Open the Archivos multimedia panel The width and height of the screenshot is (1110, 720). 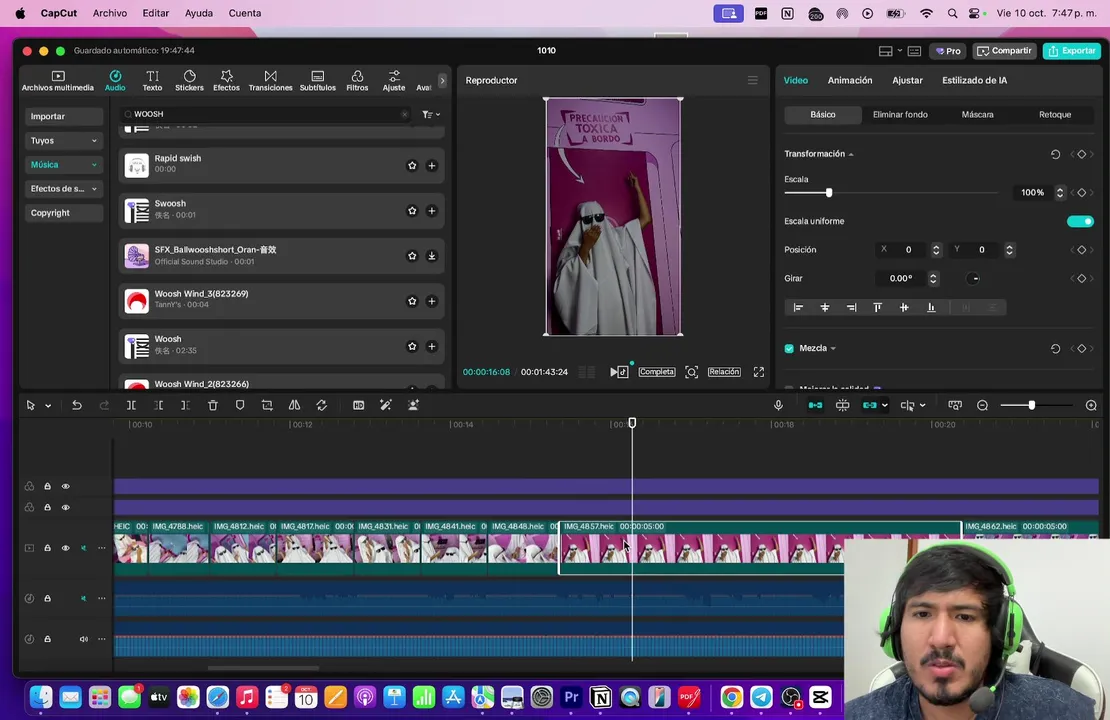(57, 81)
